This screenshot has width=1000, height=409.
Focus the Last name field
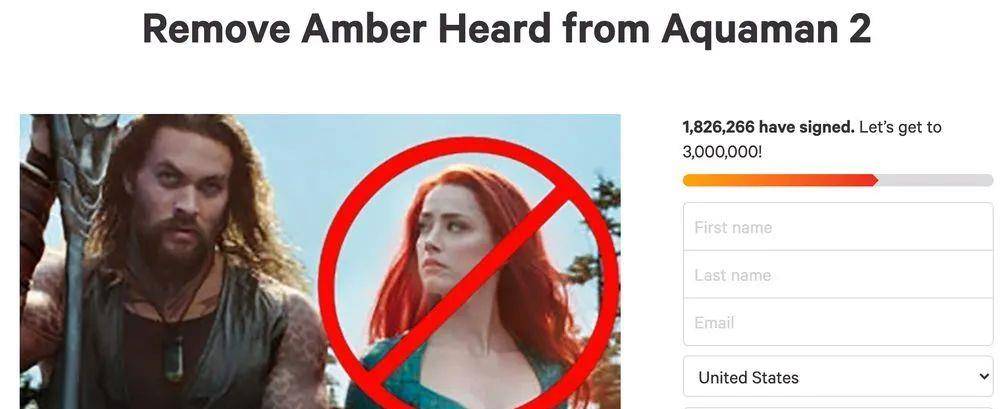point(837,274)
